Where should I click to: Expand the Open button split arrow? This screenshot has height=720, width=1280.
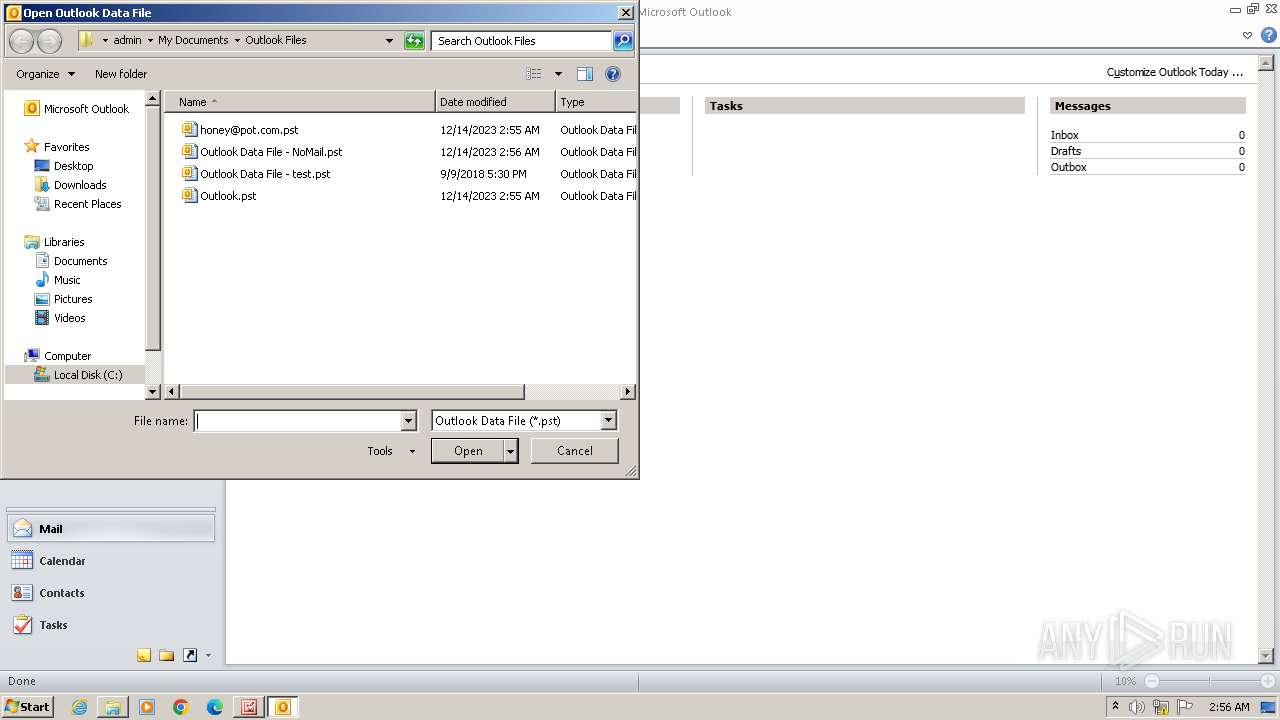pos(511,451)
